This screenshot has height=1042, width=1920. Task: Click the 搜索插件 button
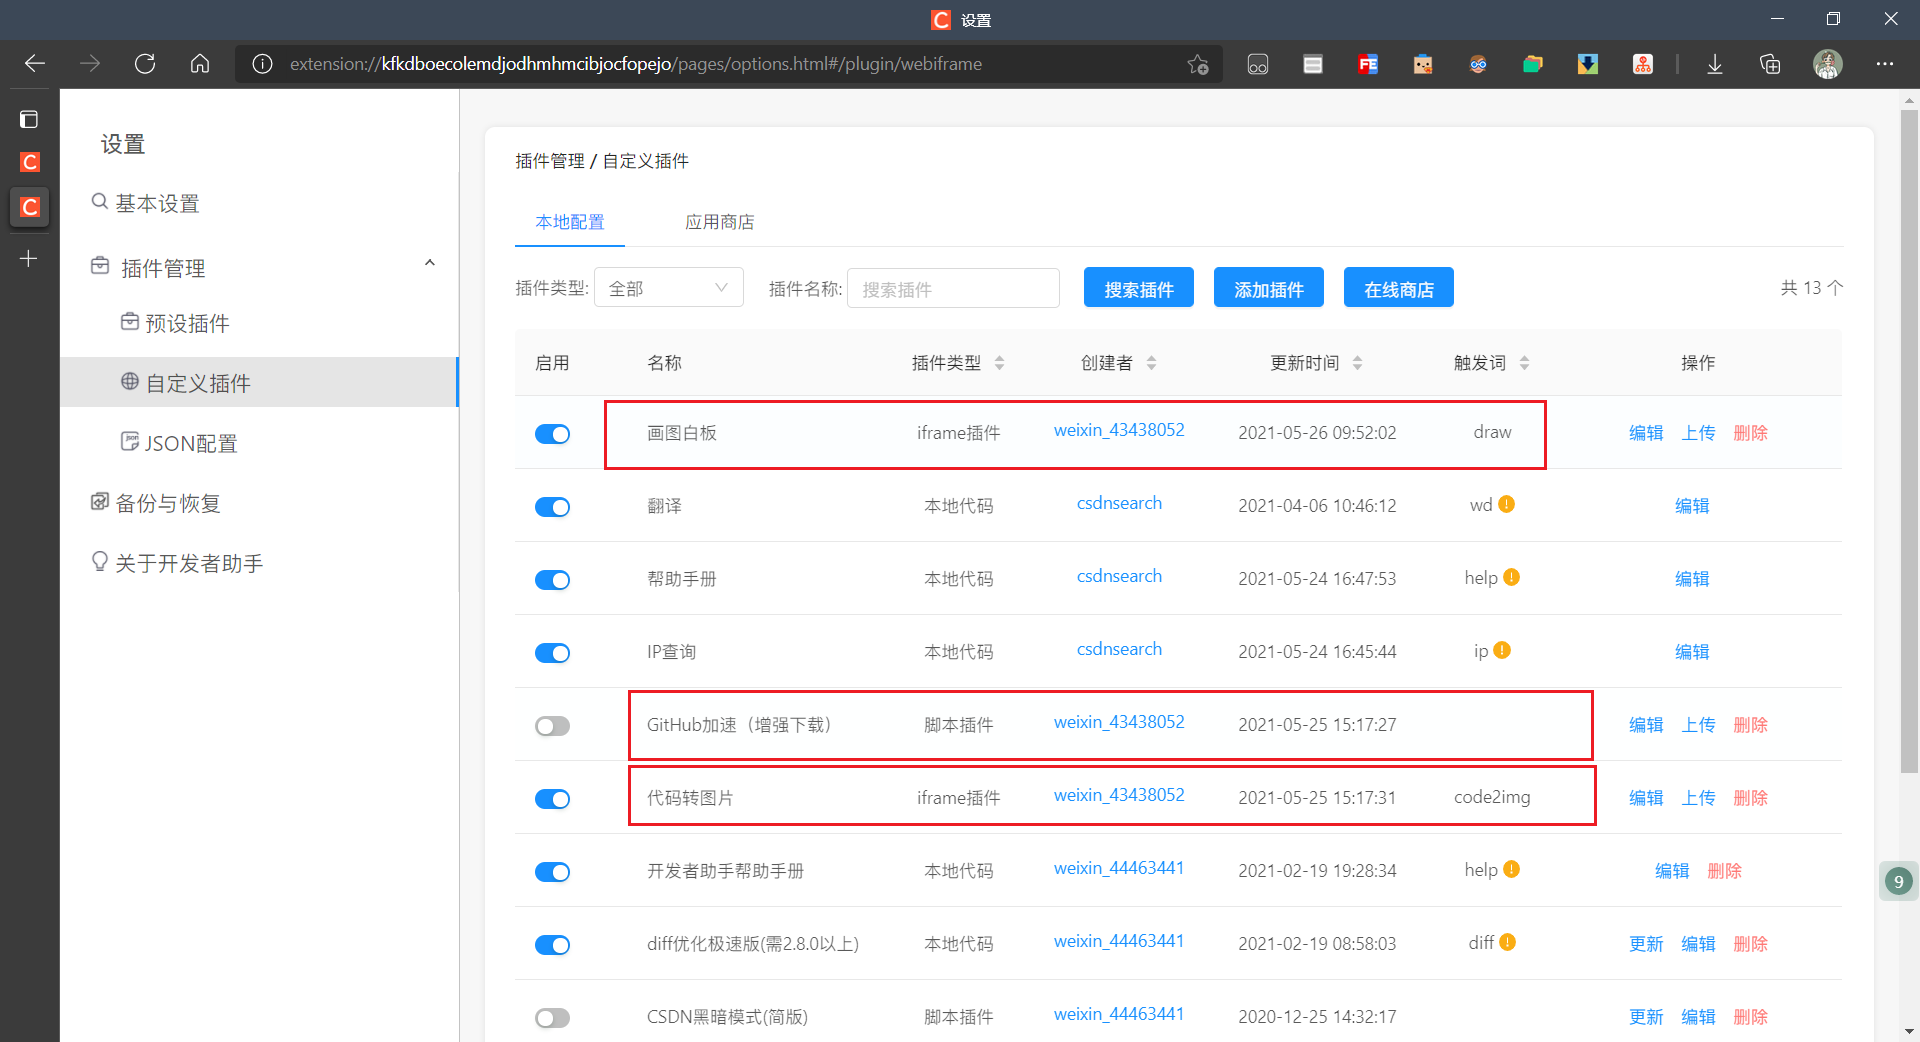pos(1139,288)
